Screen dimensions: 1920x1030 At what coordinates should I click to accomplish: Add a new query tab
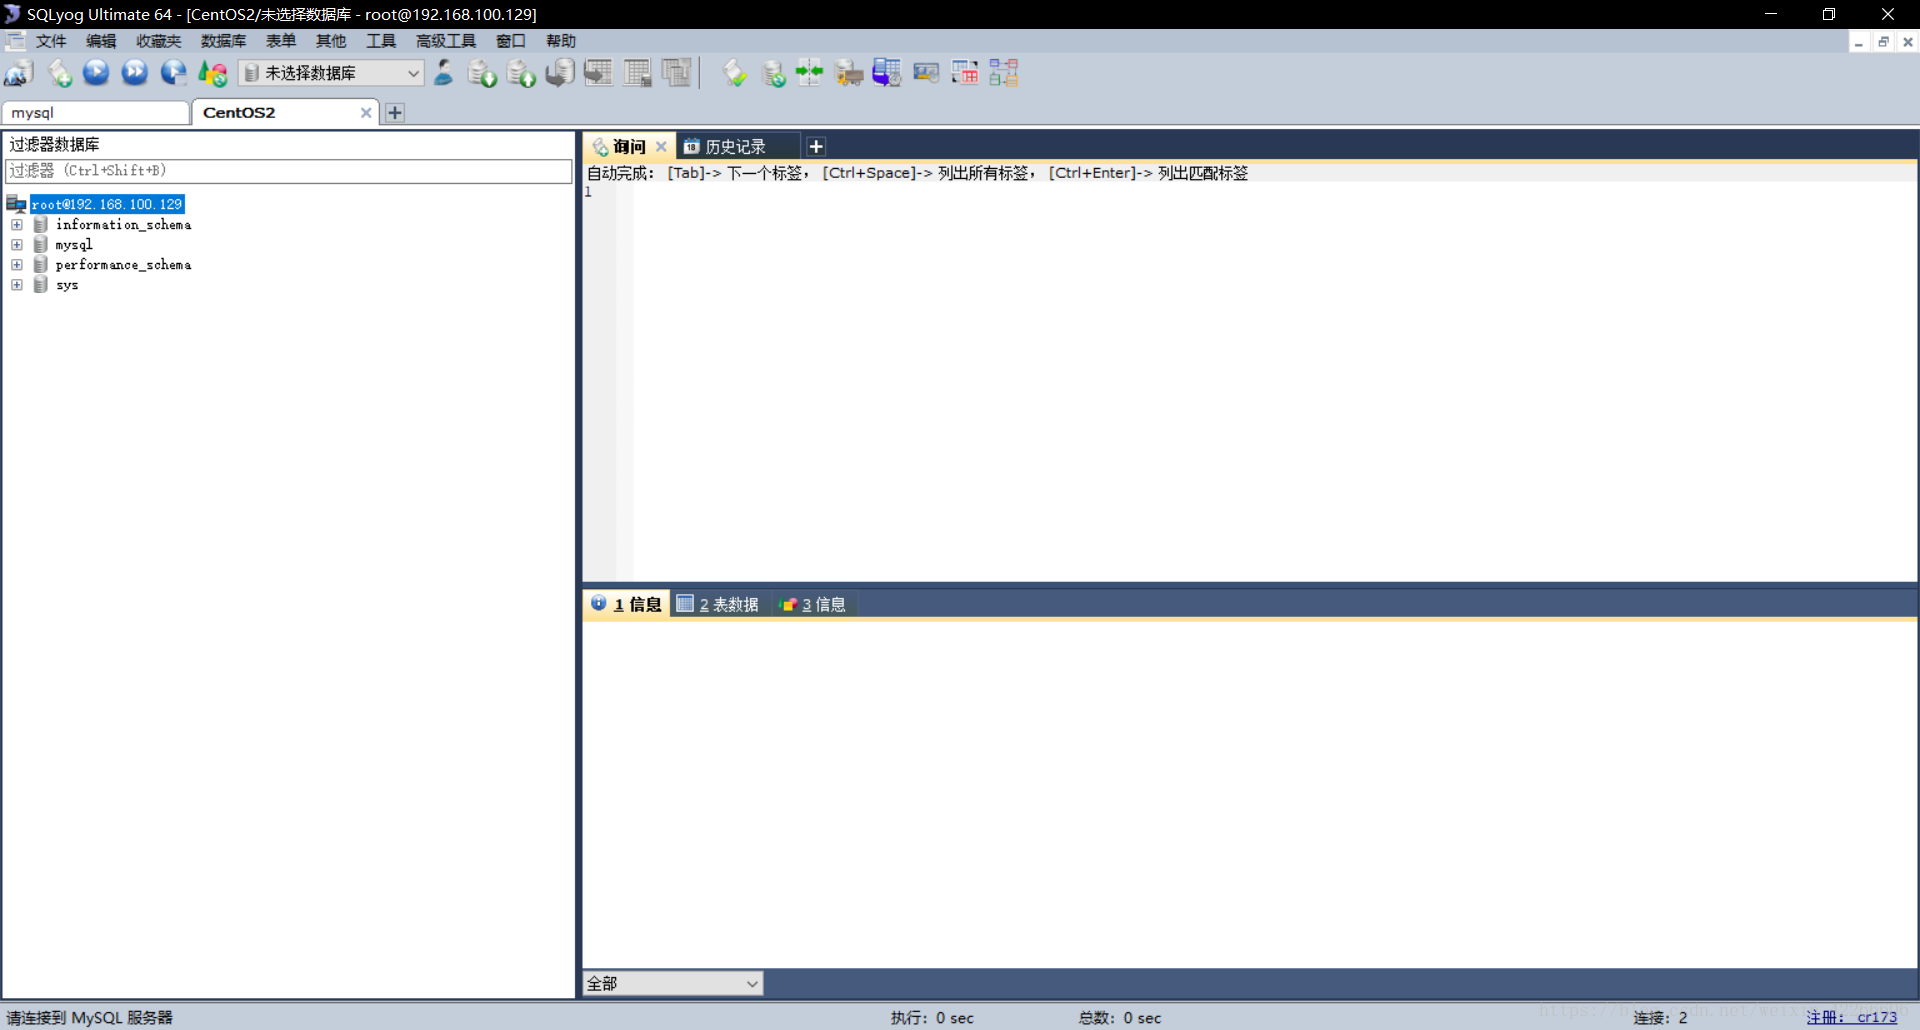[816, 147]
